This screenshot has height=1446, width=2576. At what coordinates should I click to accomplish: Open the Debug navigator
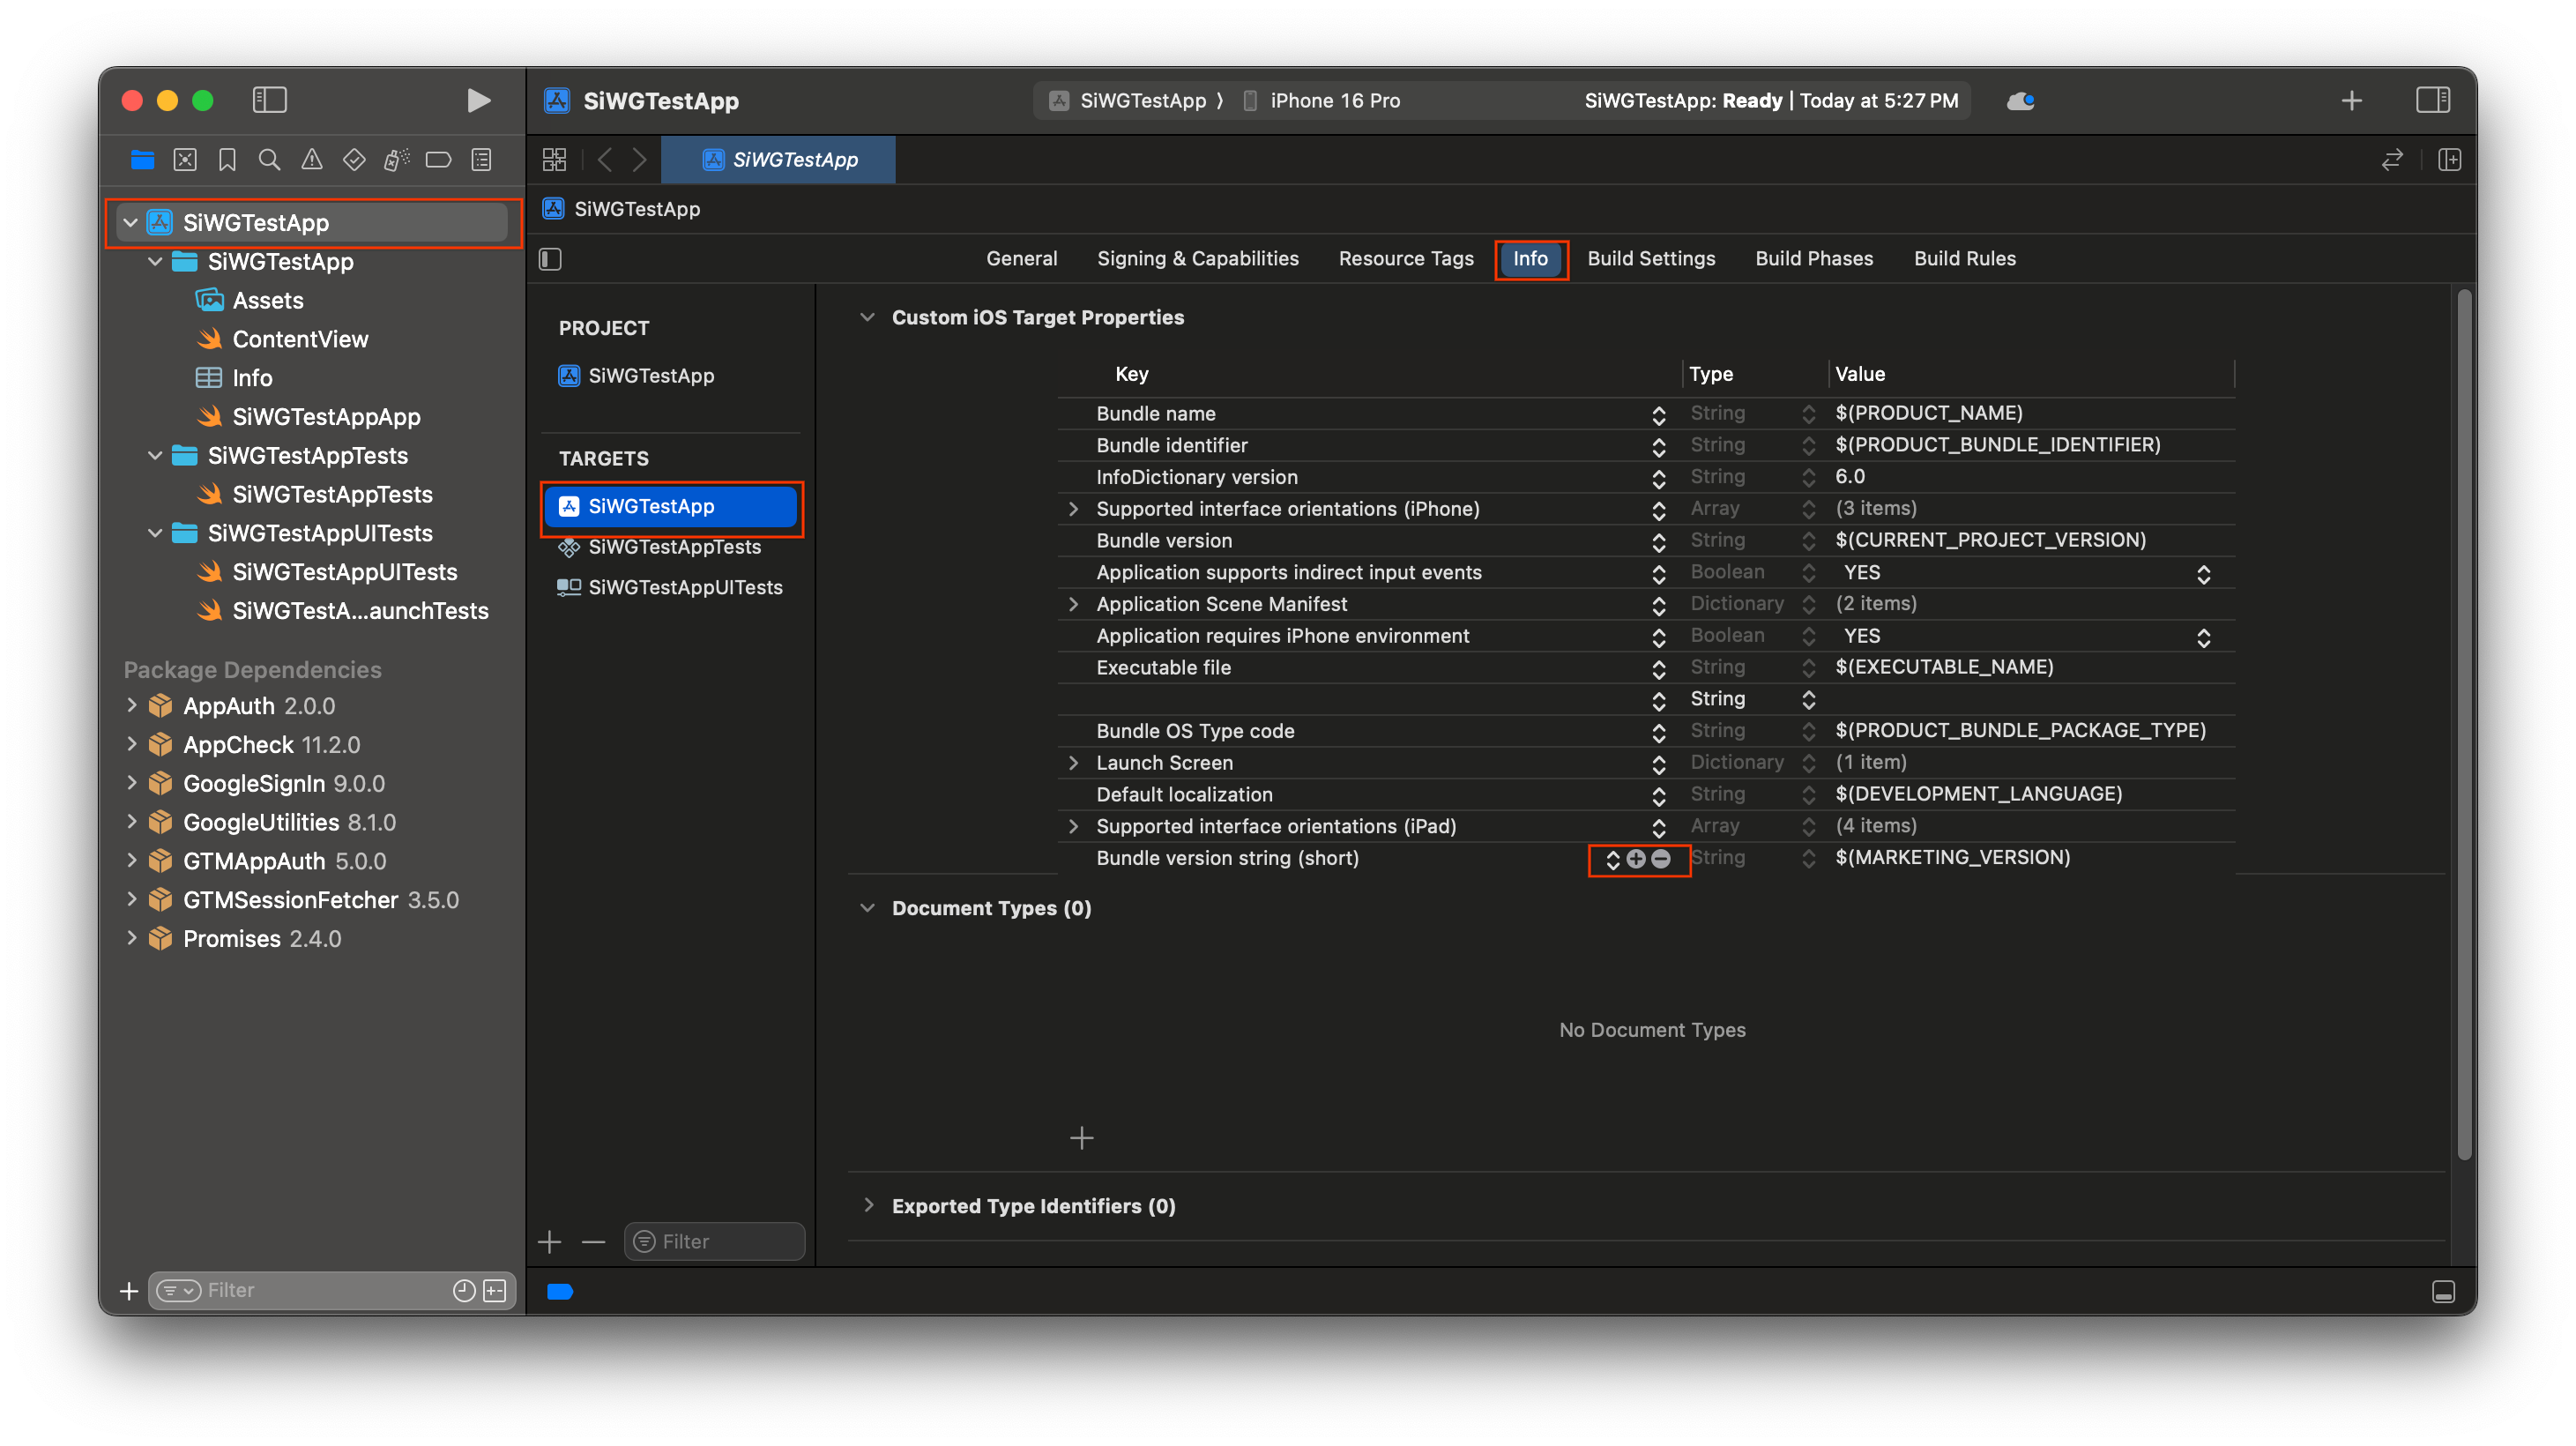pos(396,159)
